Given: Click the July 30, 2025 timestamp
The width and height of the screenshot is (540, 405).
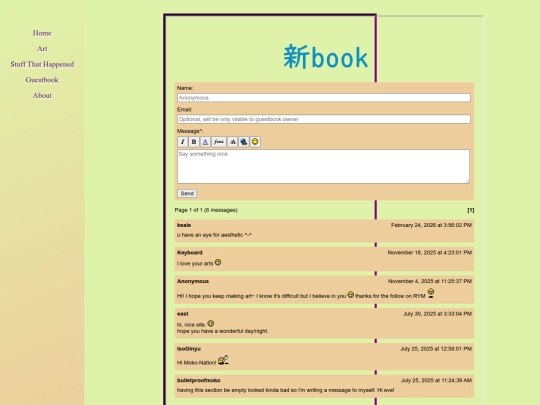Looking at the screenshot, I should pyautogui.click(x=437, y=314).
